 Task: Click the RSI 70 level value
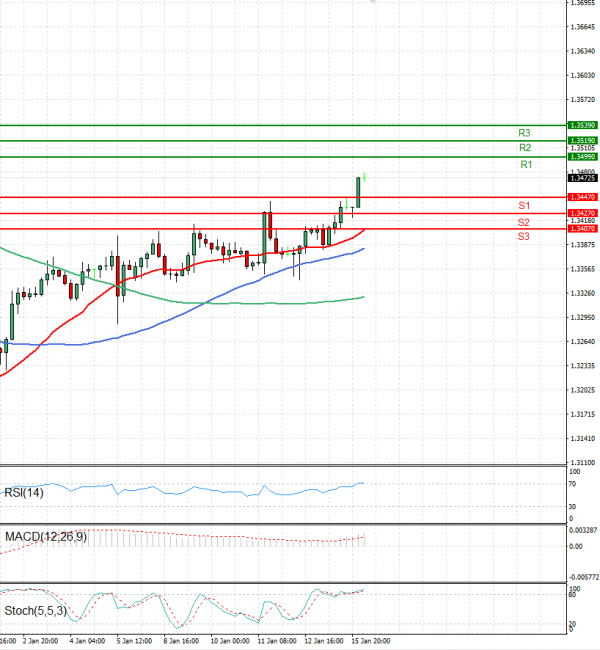[x=572, y=484]
